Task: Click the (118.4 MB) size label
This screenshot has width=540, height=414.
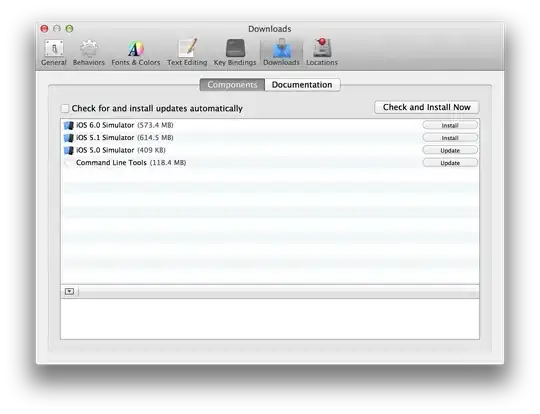Action: coord(168,163)
